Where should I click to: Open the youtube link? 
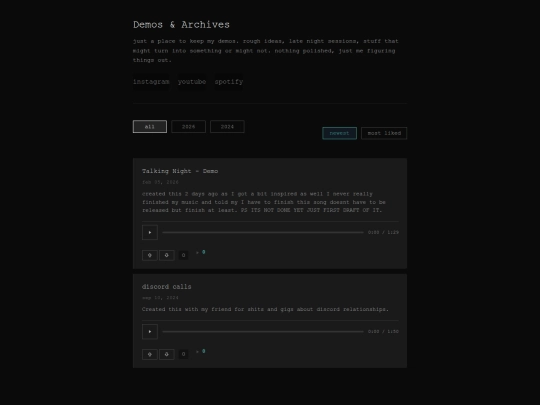pos(192,82)
